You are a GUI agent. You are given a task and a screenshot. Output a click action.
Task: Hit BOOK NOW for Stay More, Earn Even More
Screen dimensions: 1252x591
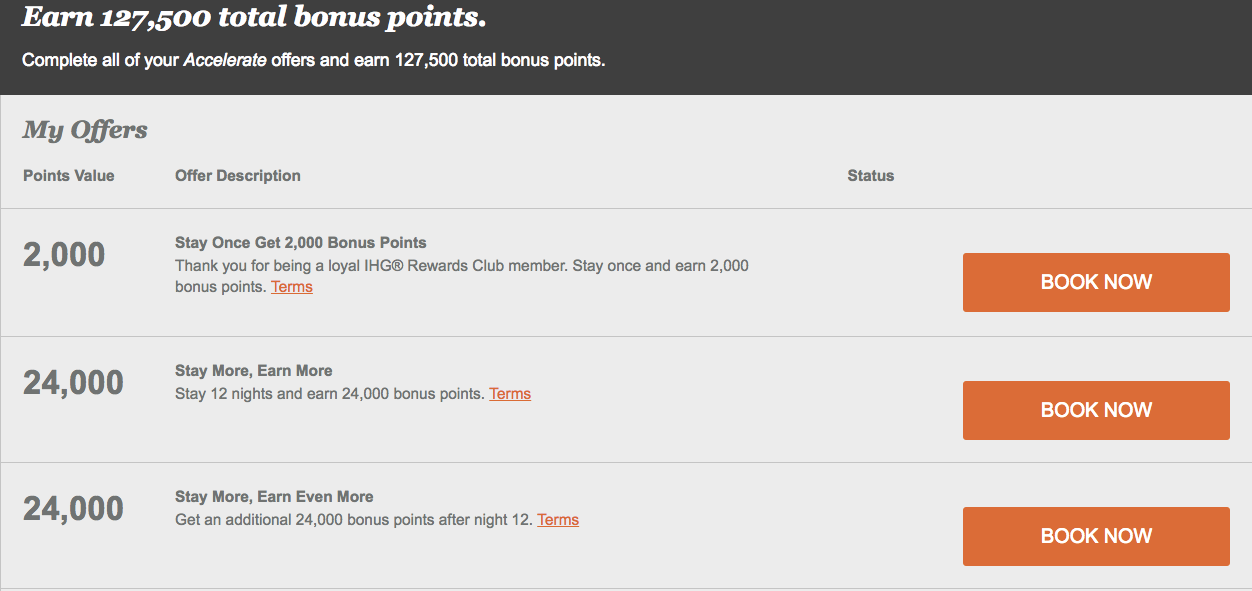click(1096, 536)
